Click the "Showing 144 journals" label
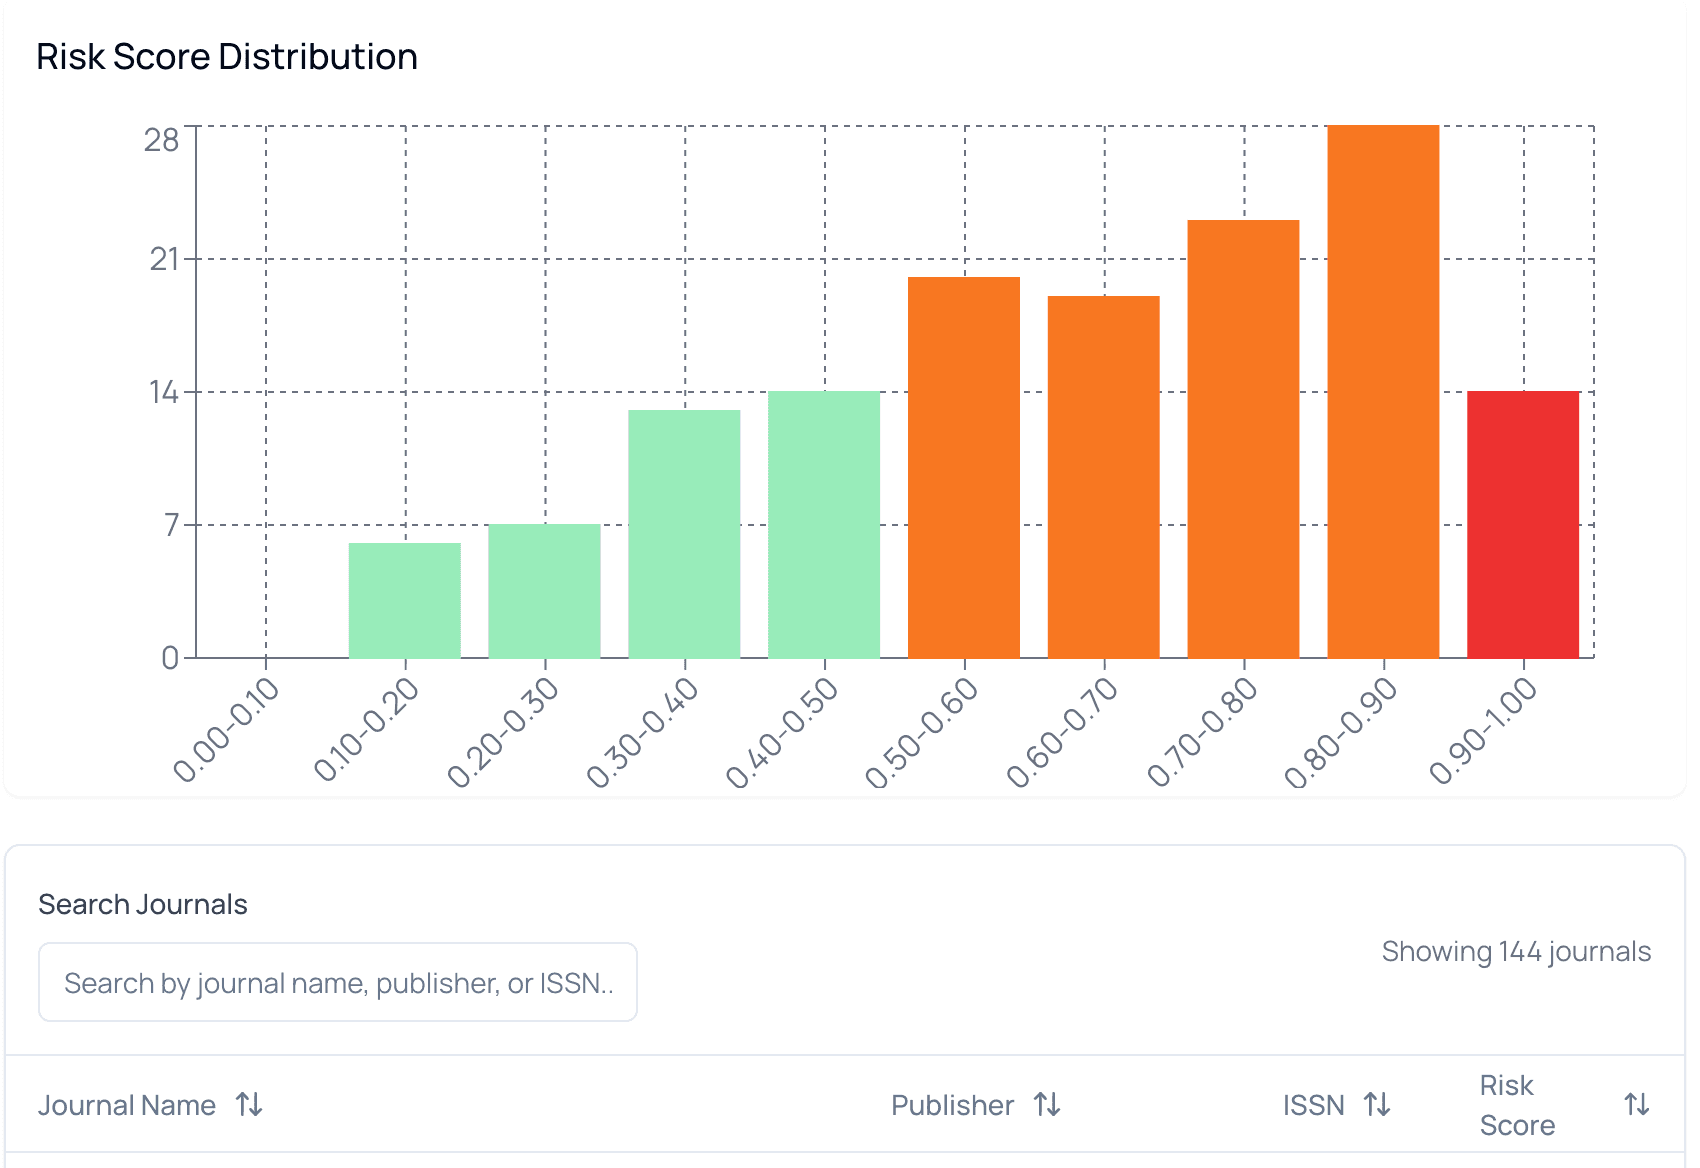Viewport: 1700px width, 1168px height. [1516, 951]
